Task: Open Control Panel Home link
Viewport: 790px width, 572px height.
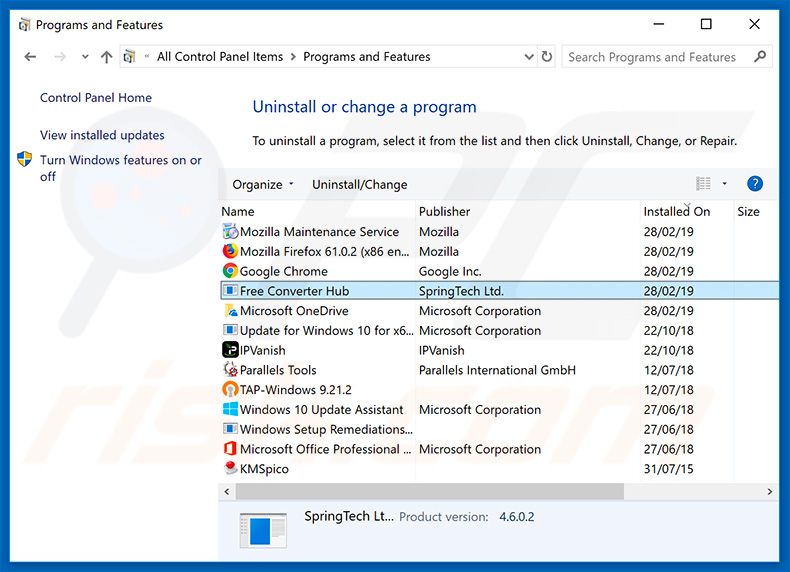Action: tap(96, 98)
